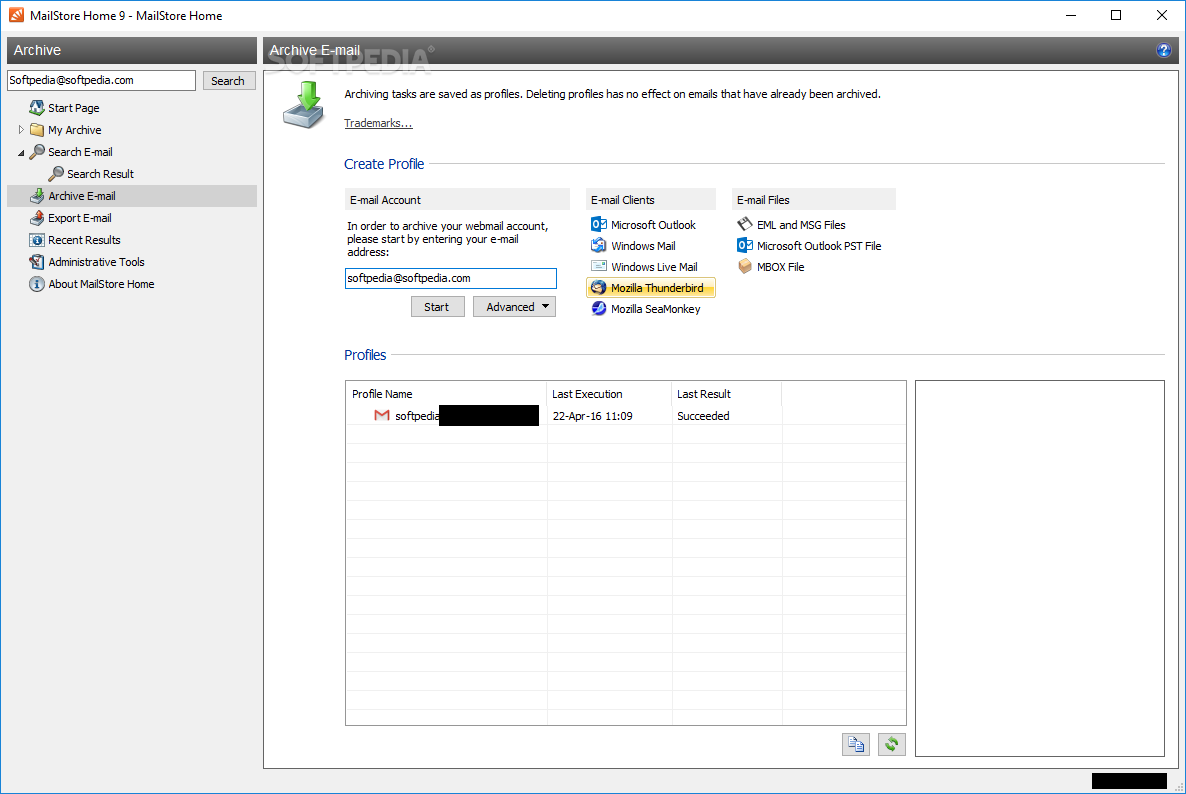Click the Start button

coord(437,306)
